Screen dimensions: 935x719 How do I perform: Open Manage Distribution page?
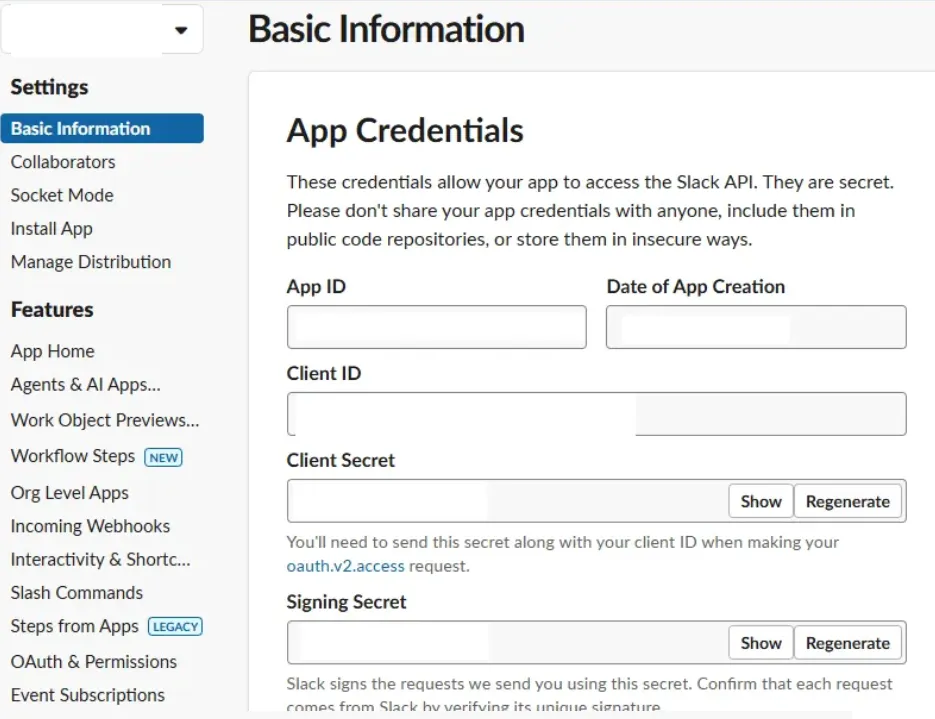tap(91, 262)
